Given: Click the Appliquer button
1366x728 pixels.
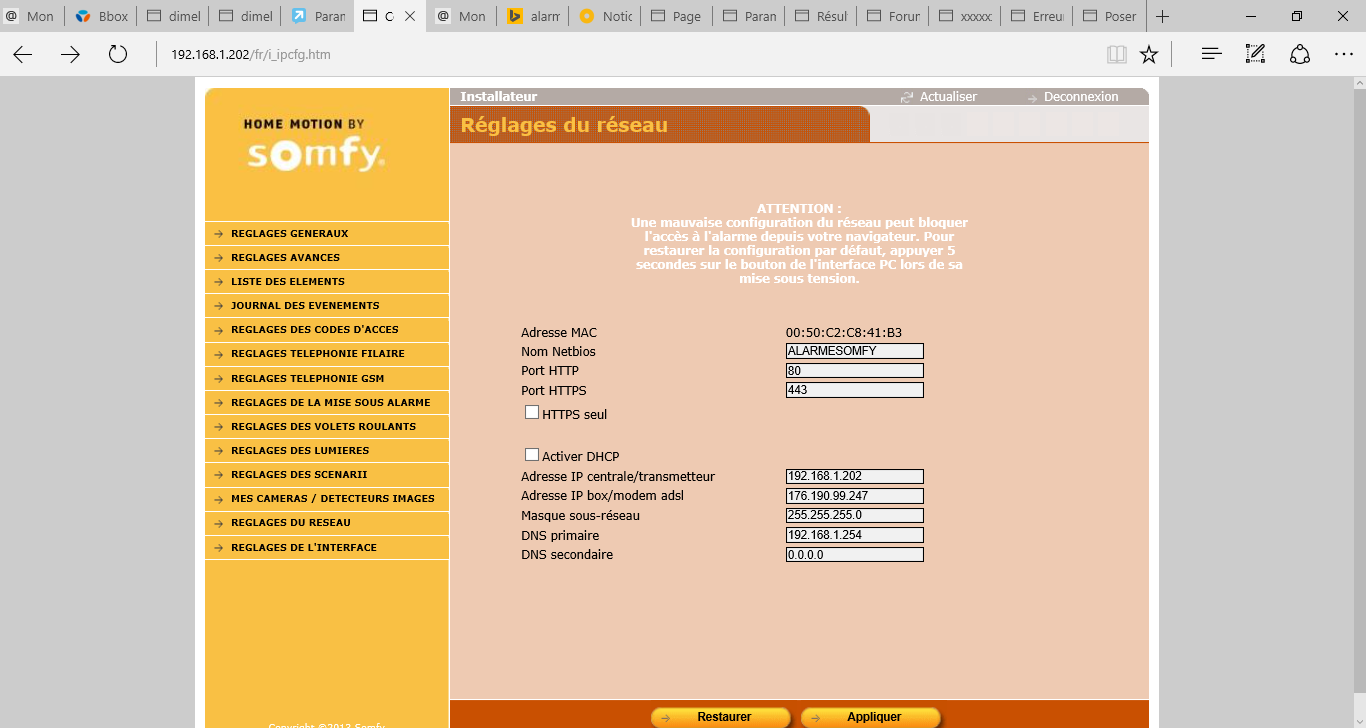Looking at the screenshot, I should point(871,717).
